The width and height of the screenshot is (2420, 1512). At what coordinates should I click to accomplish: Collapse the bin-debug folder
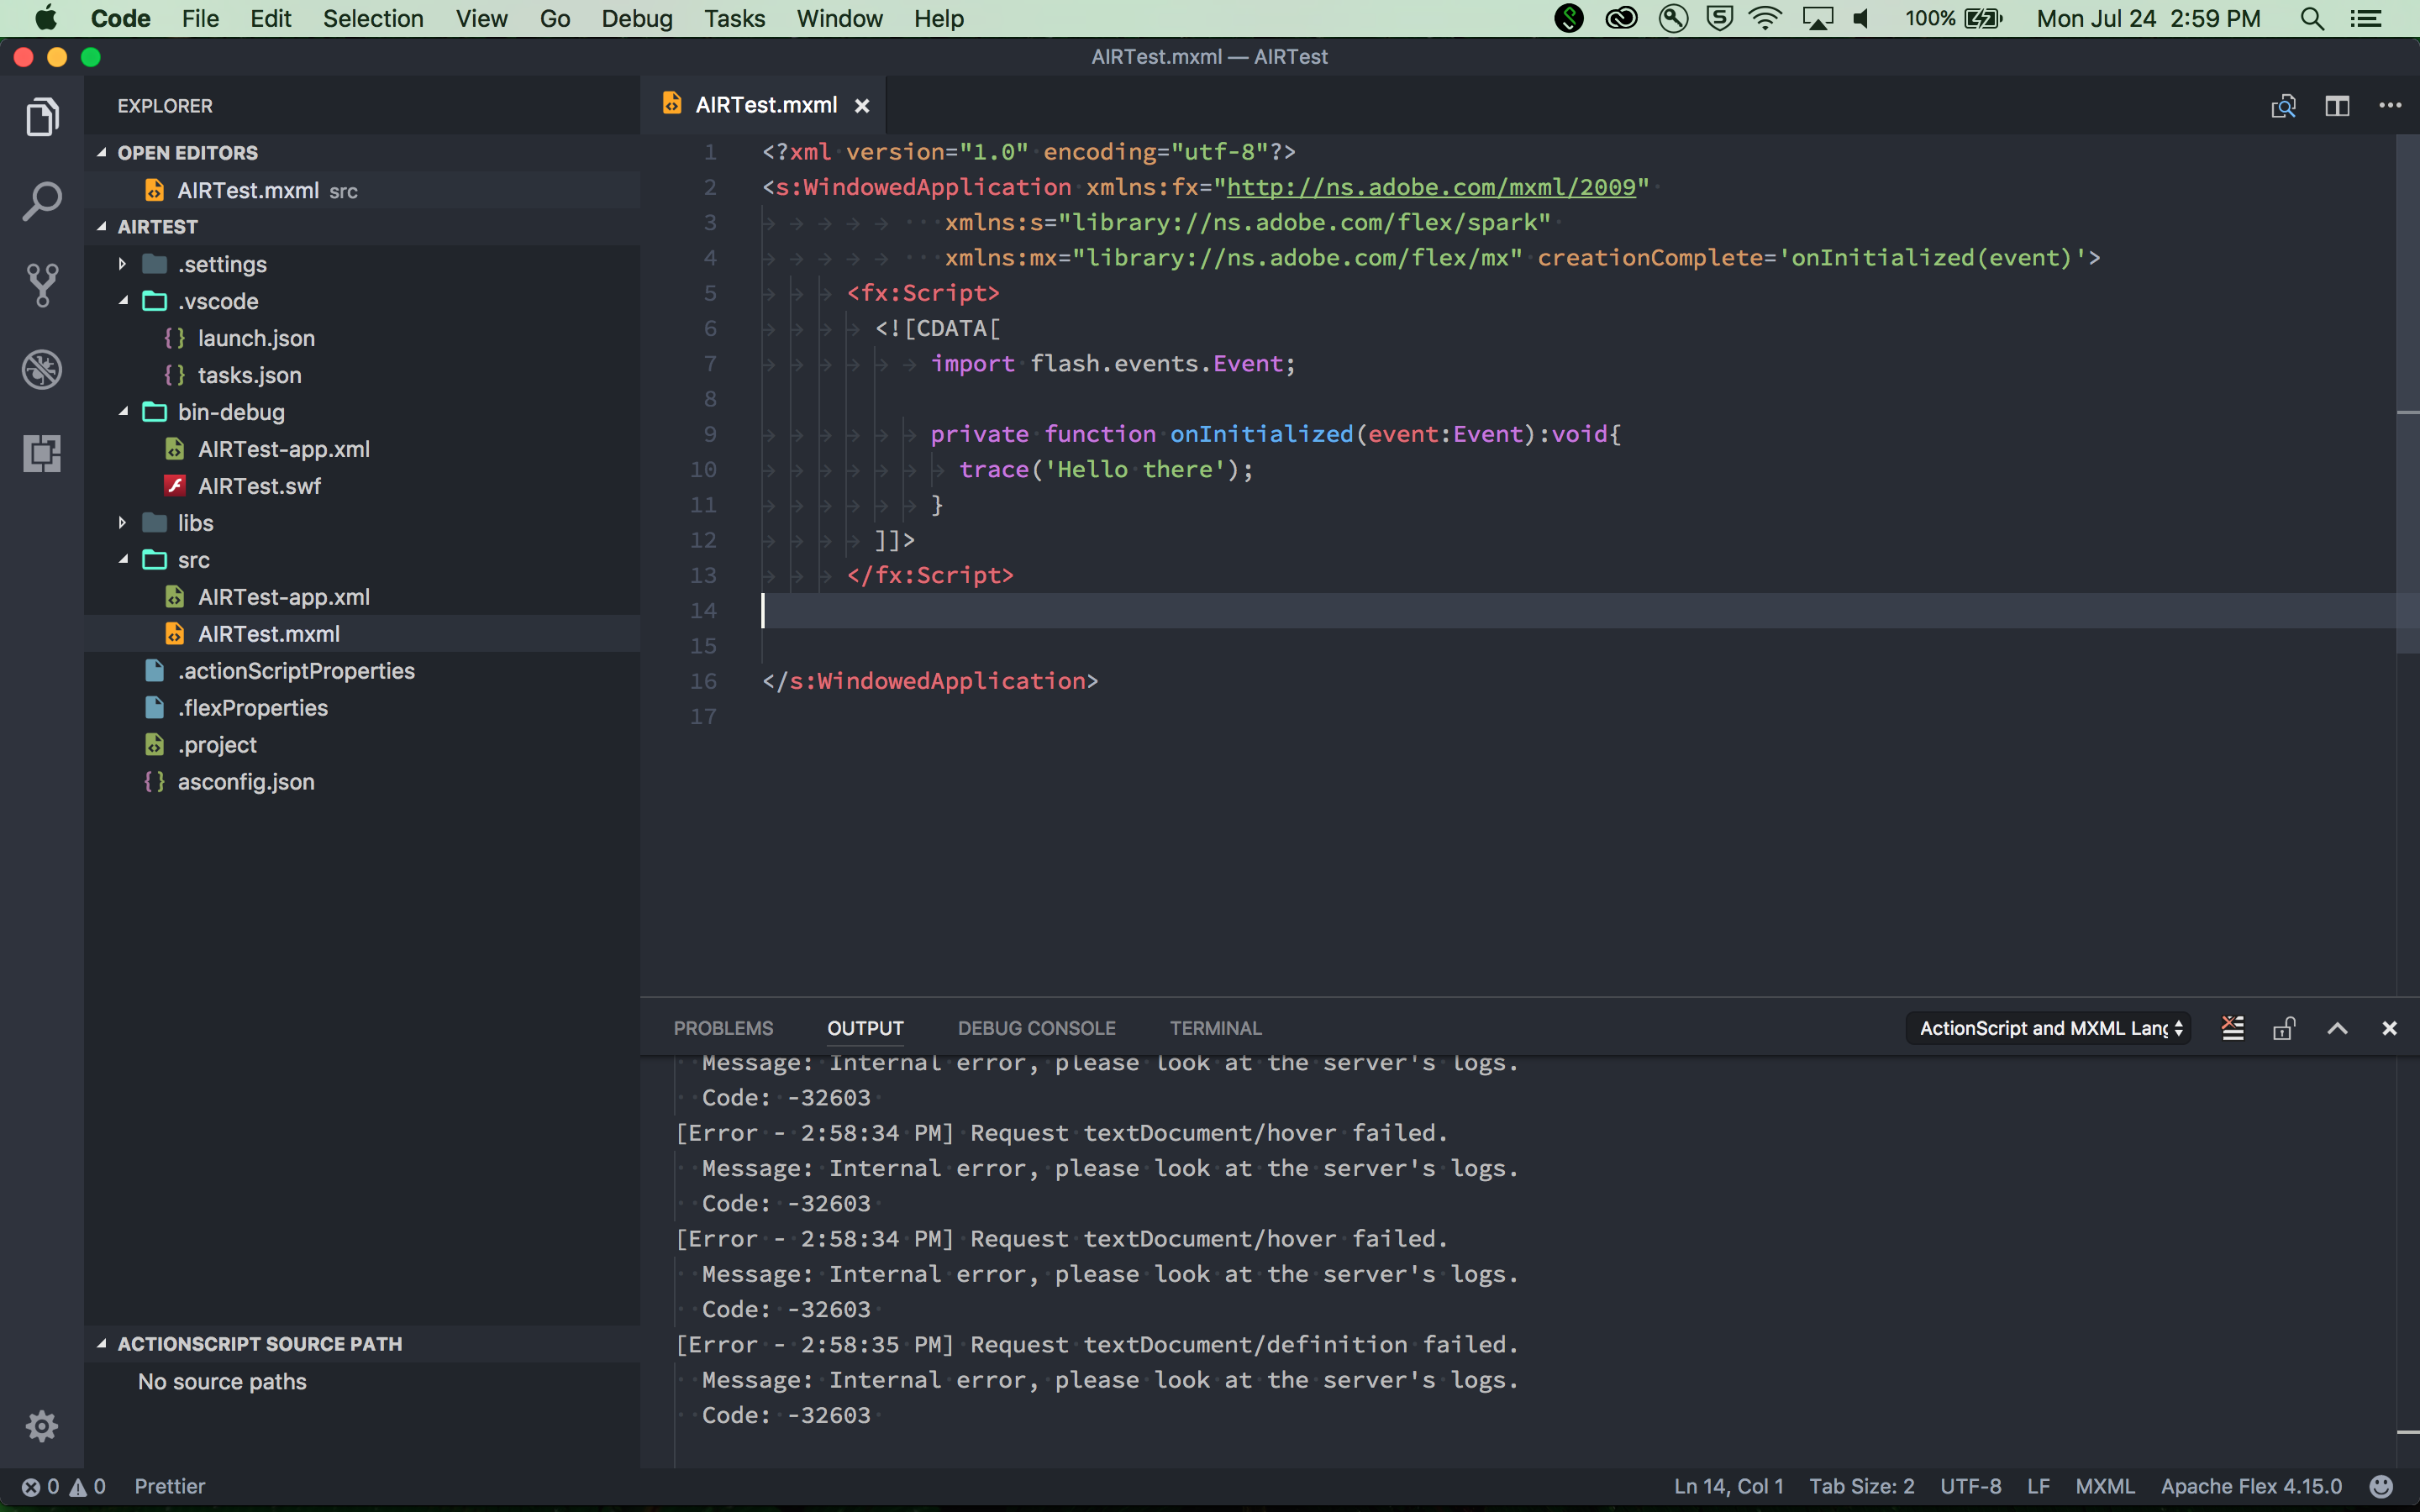[x=123, y=412]
